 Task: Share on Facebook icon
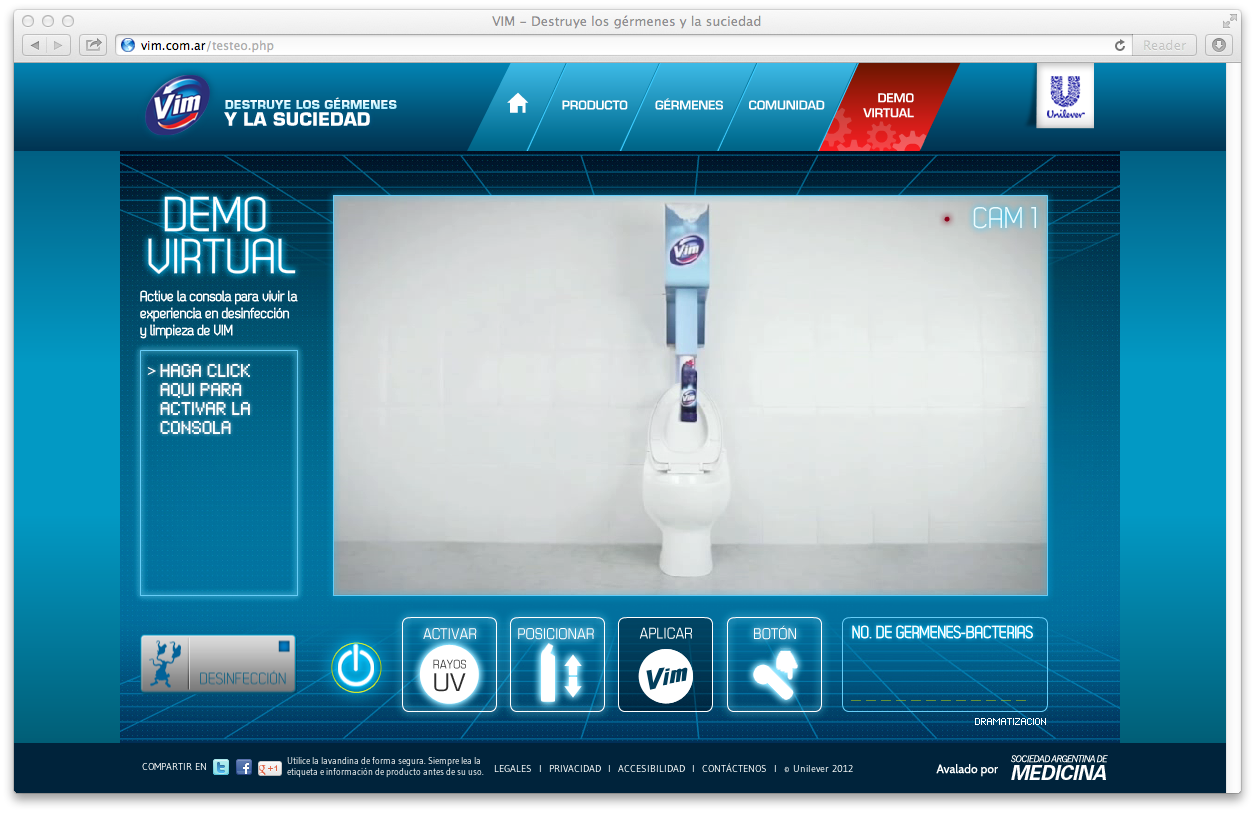pyautogui.click(x=244, y=767)
